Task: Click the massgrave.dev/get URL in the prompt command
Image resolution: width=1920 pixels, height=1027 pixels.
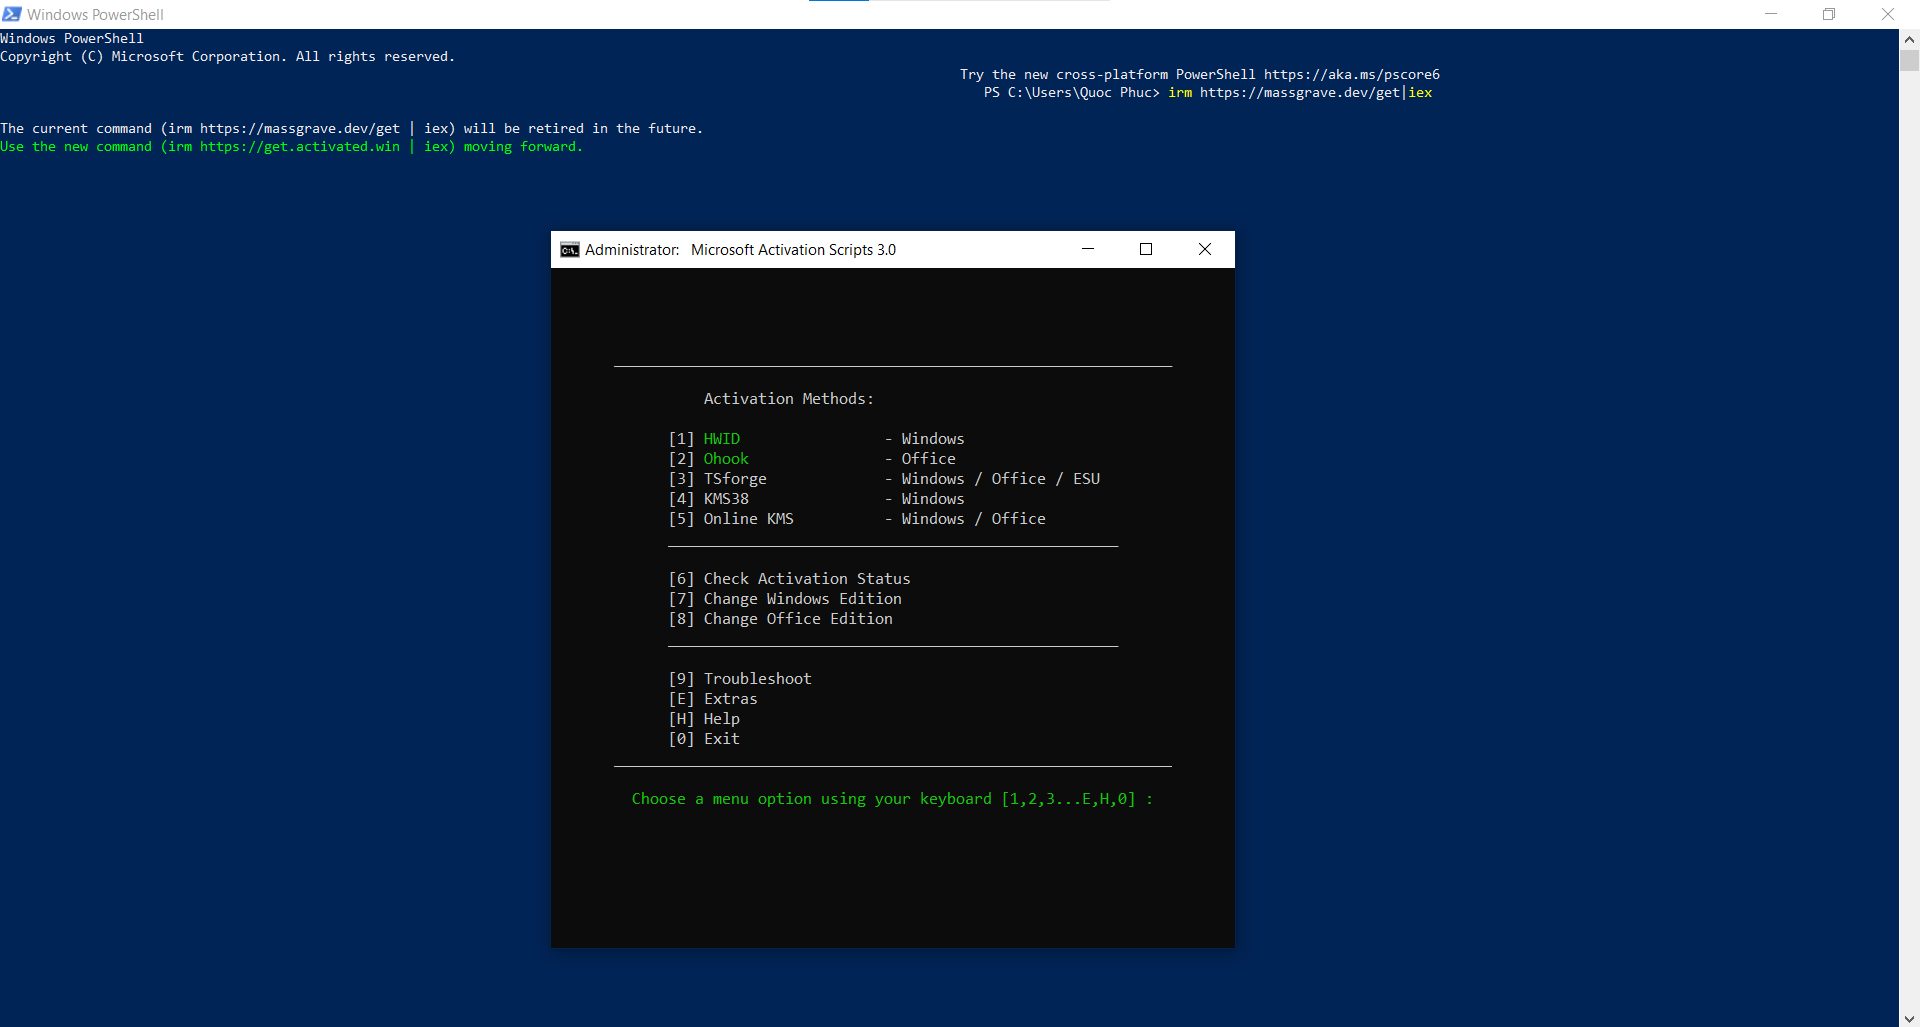Action: pyautogui.click(x=1300, y=92)
